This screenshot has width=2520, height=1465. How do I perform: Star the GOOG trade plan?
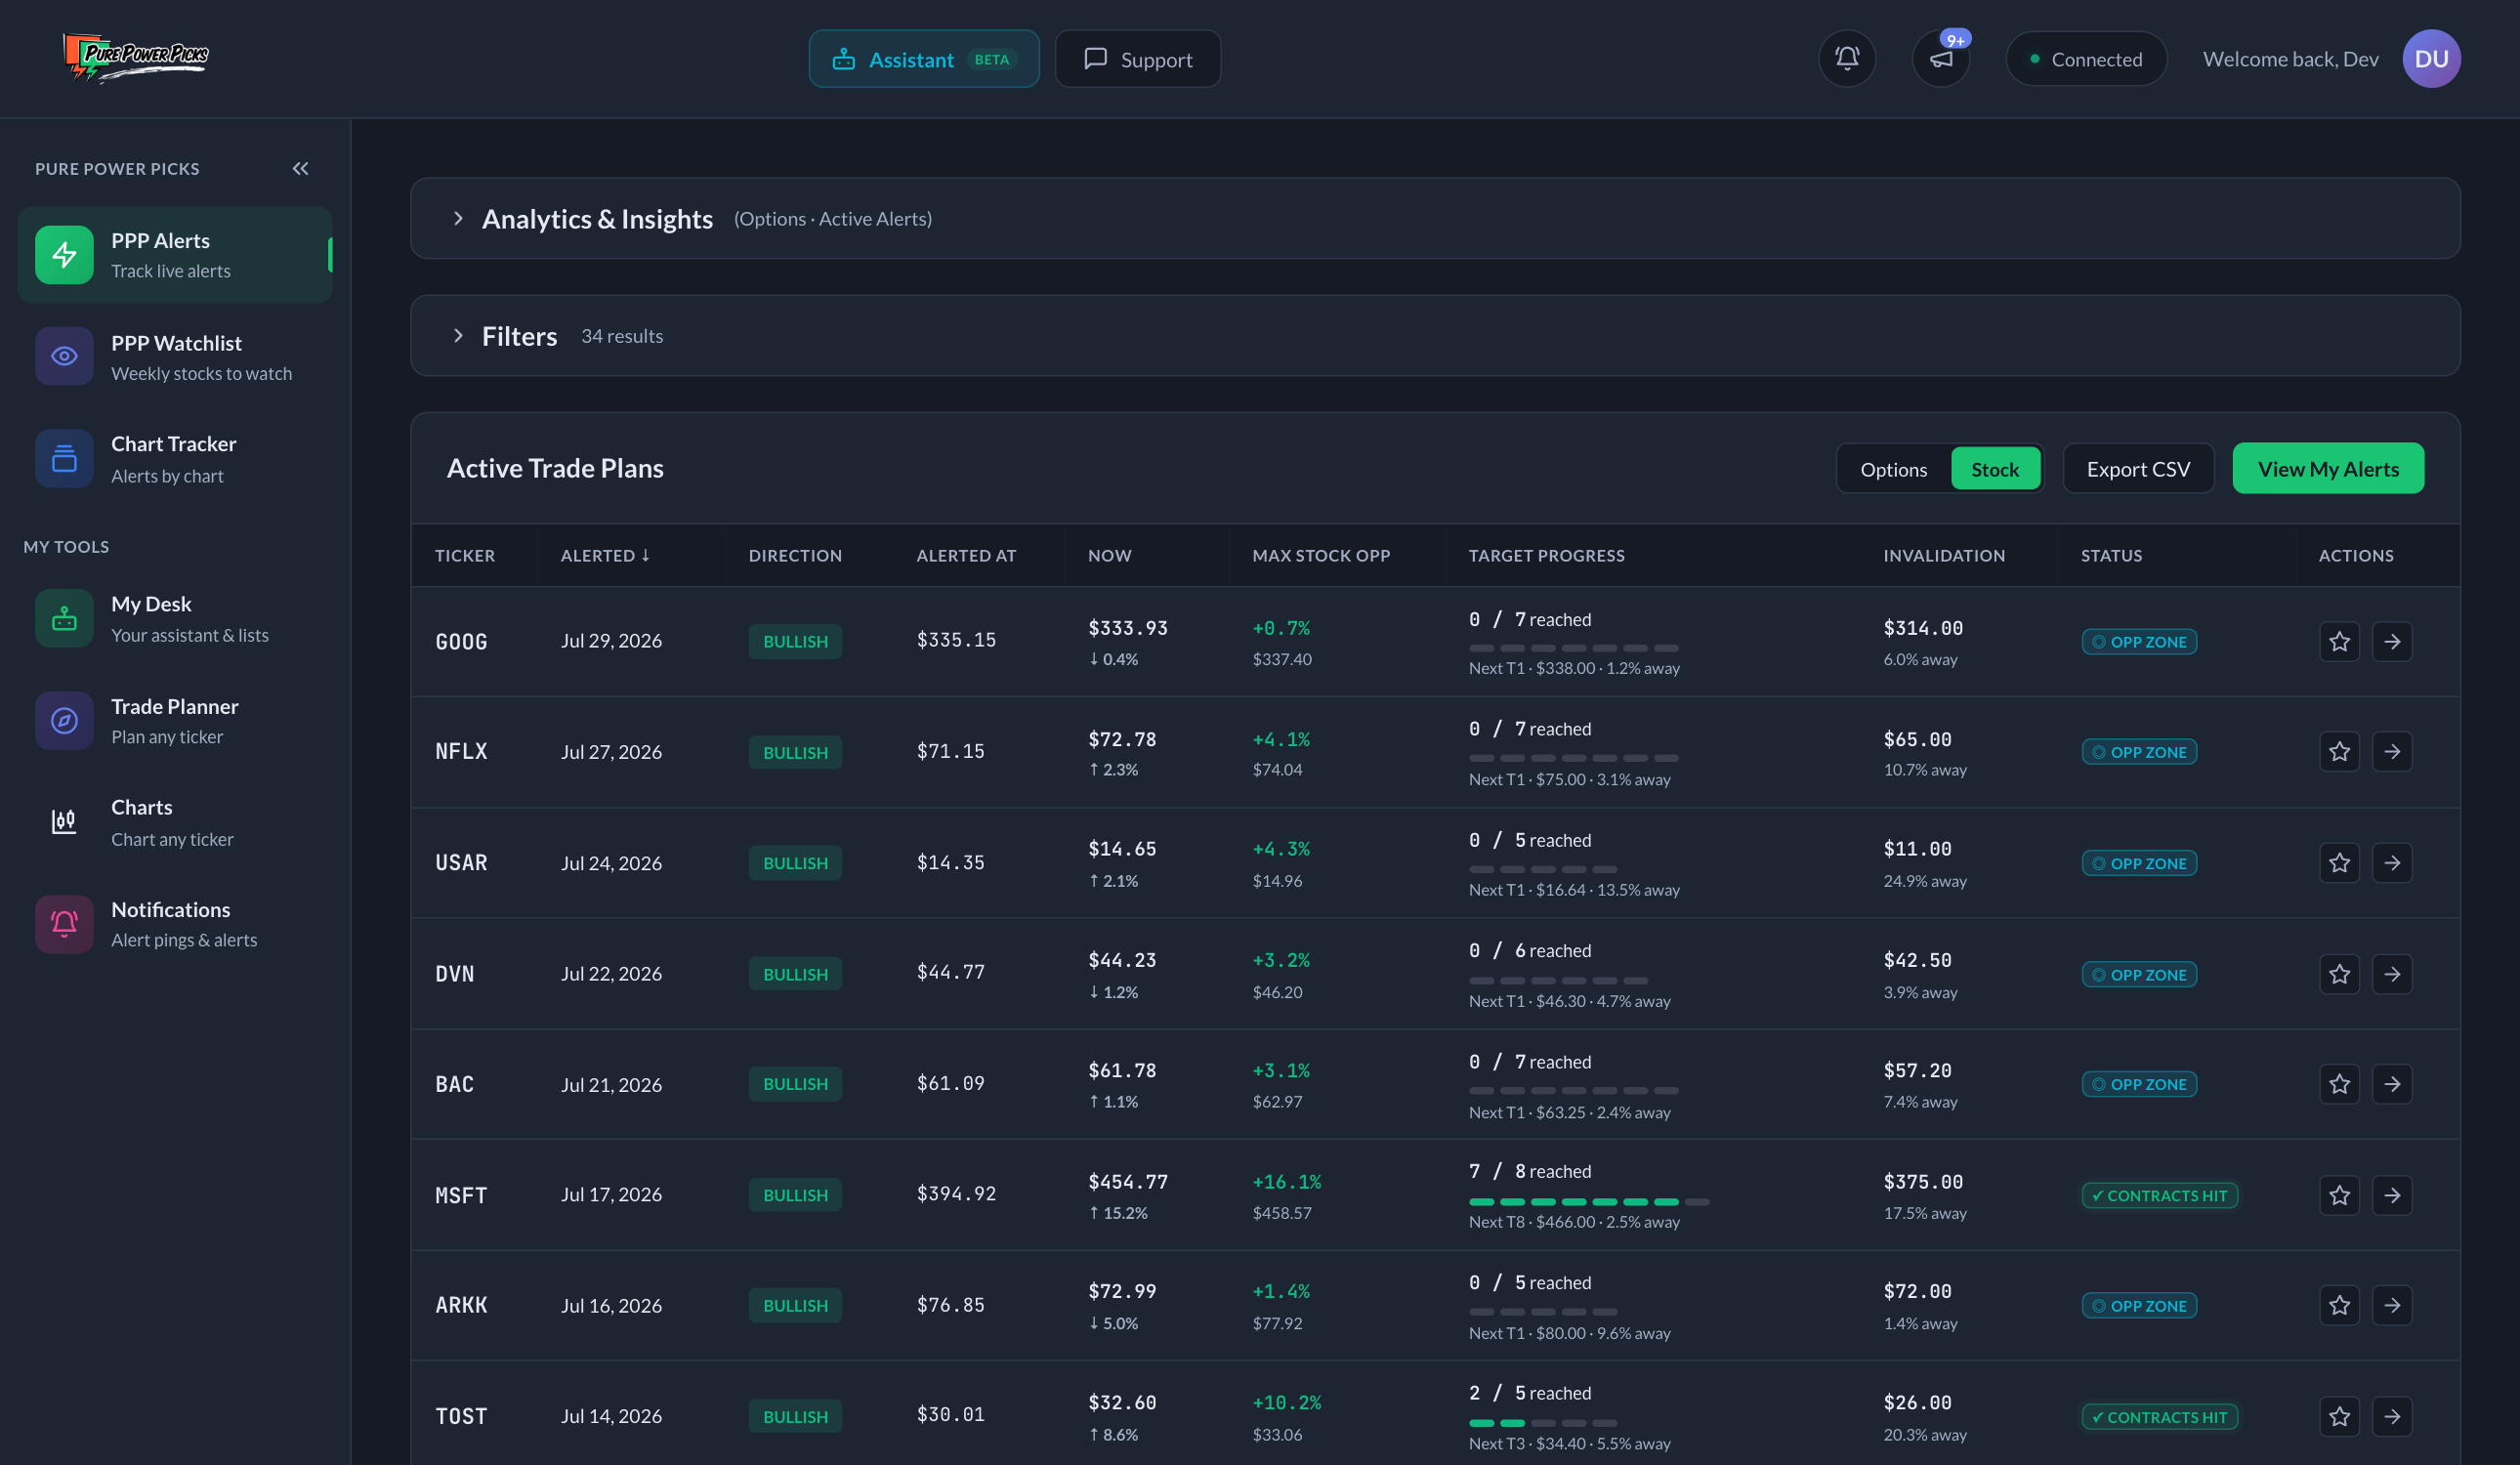pyautogui.click(x=2339, y=641)
